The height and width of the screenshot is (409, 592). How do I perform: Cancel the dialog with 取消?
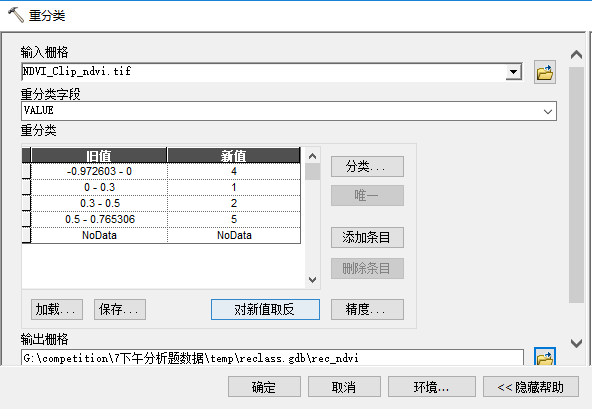pyautogui.click(x=344, y=387)
